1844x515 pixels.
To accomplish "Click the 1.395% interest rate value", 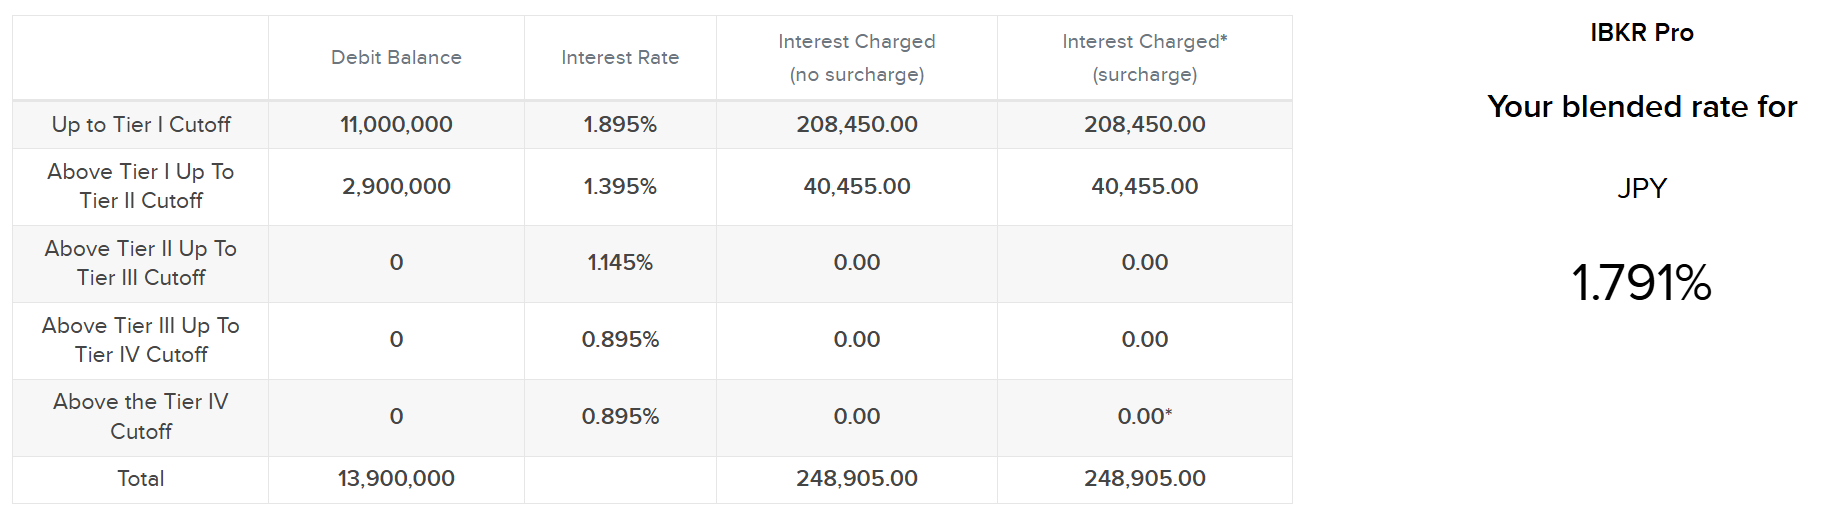I will [620, 186].
